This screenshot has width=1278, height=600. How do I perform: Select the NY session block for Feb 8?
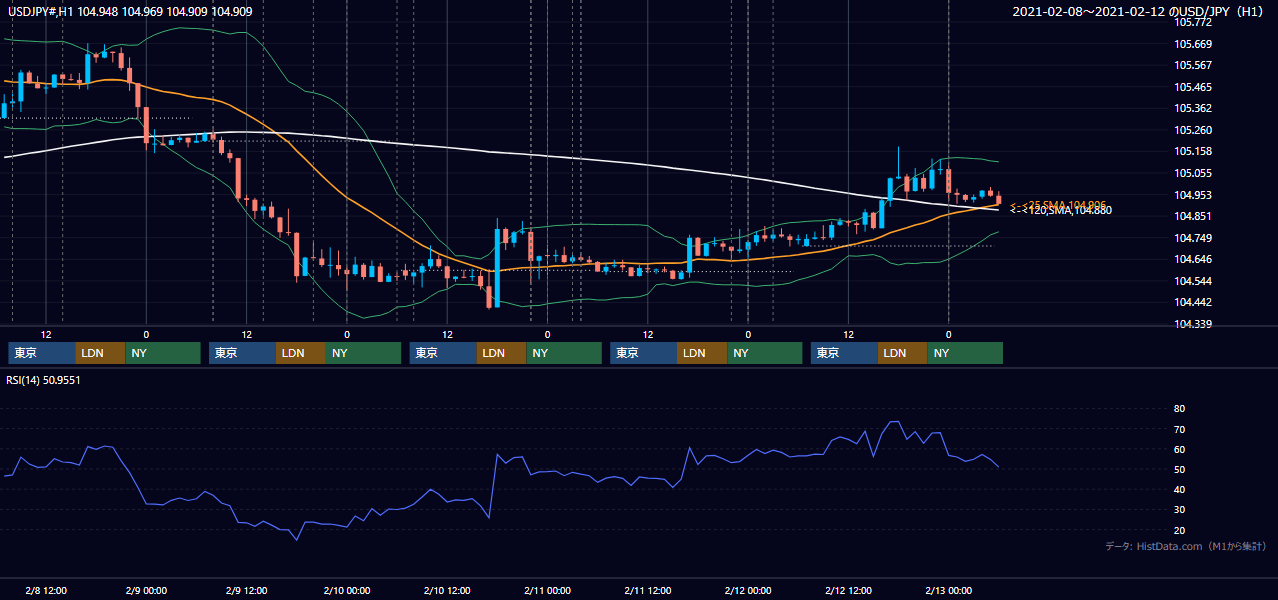pos(163,353)
